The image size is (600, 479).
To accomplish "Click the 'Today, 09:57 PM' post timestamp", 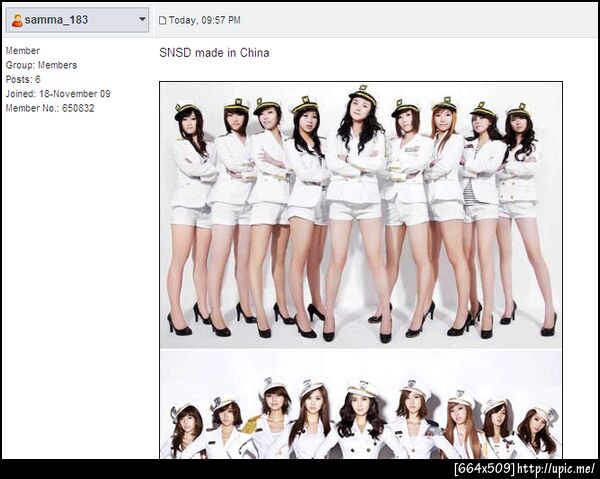I will point(204,20).
